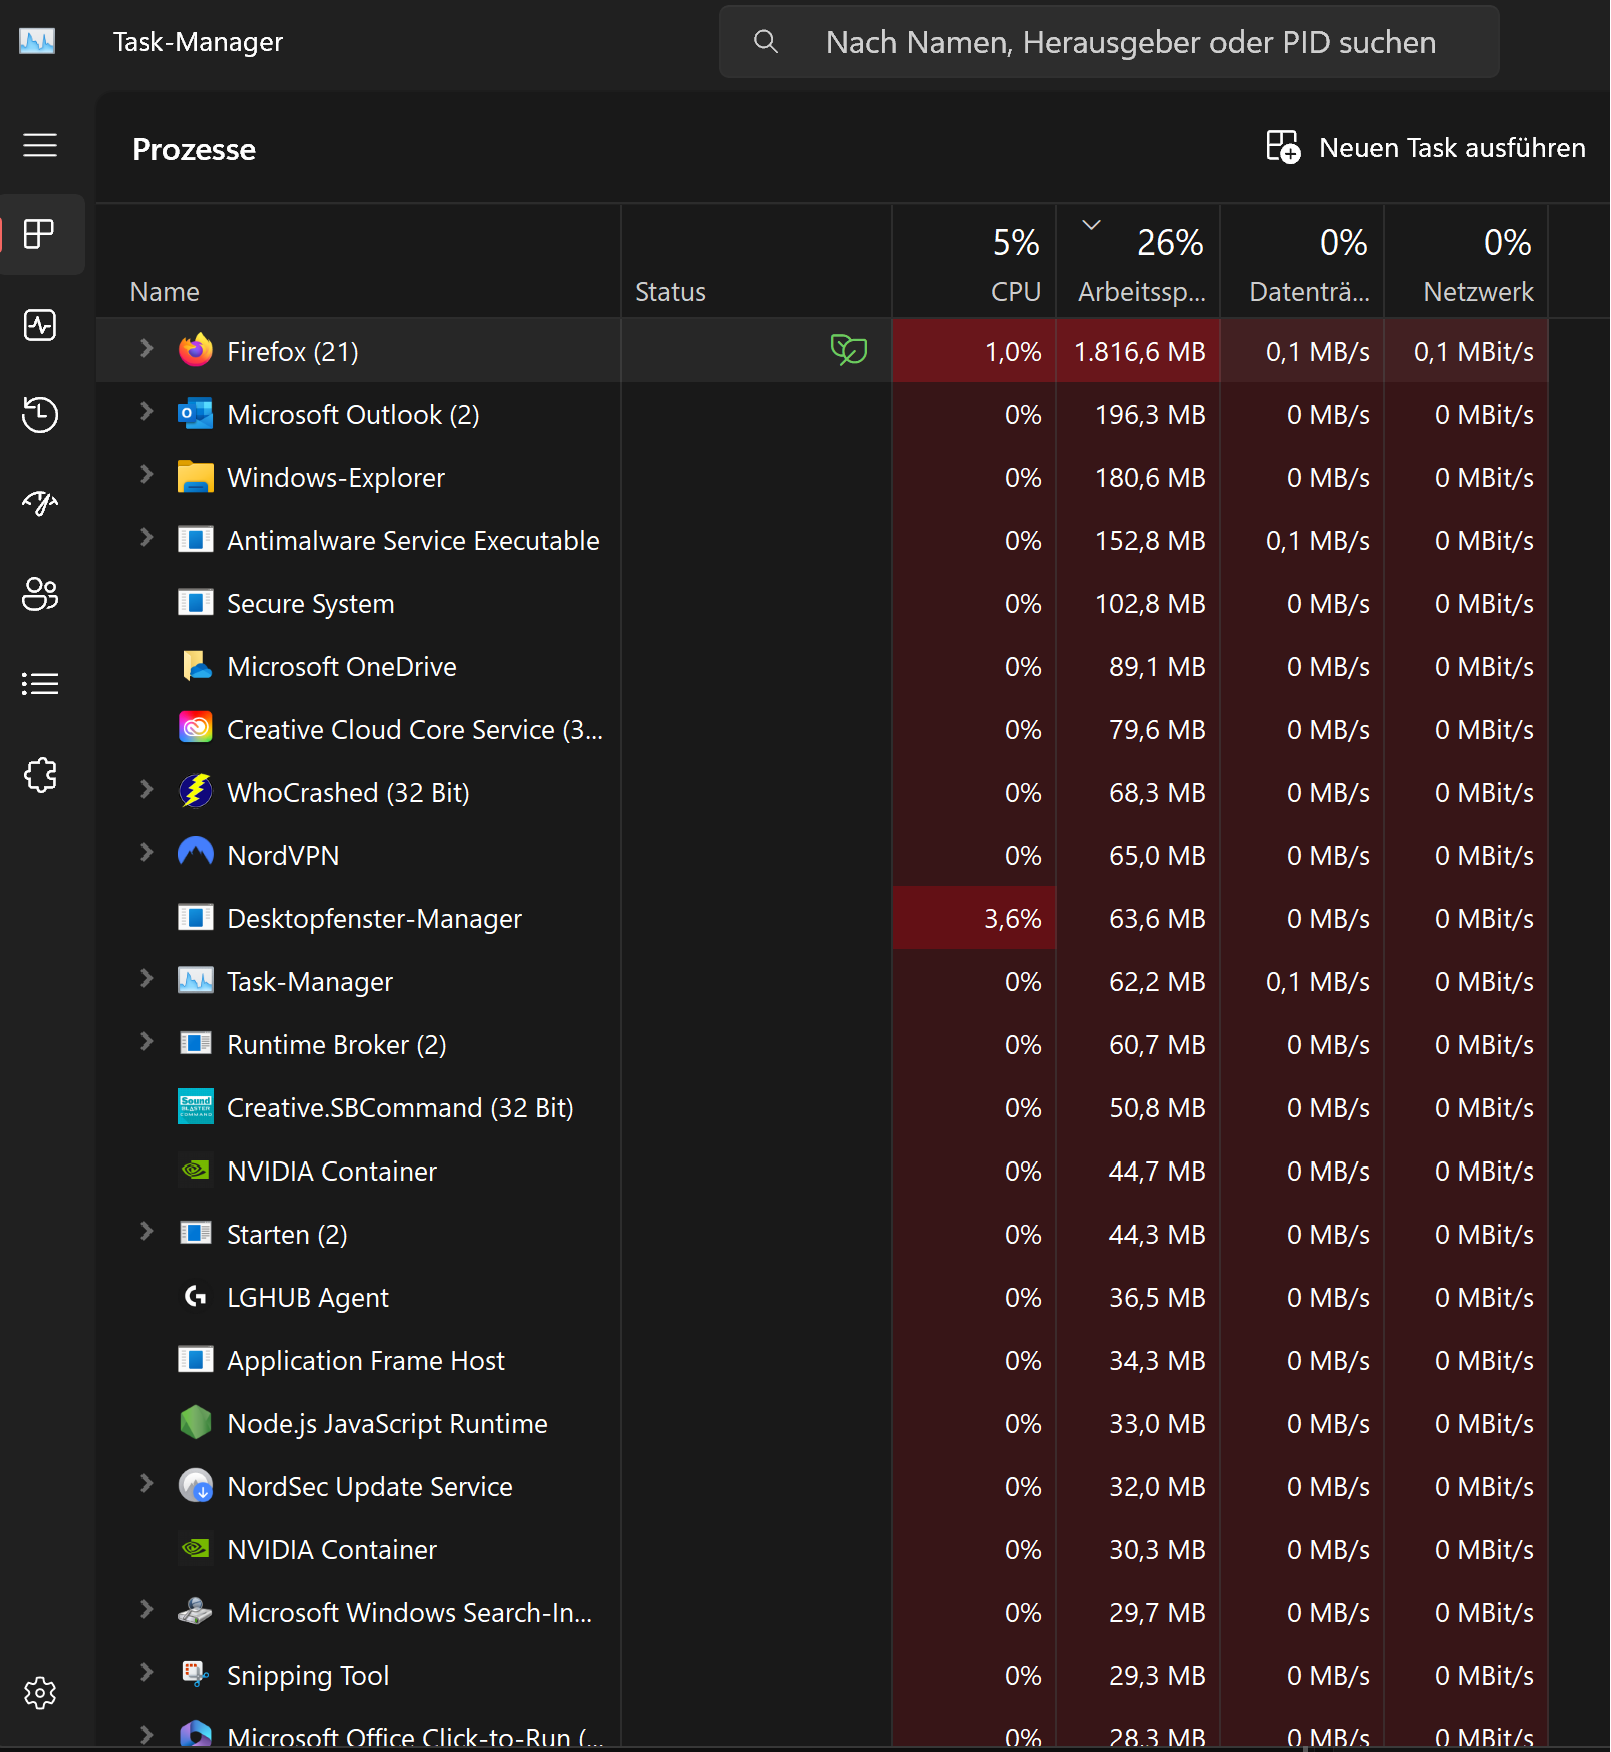
Task: Select the Processes sidebar icon
Action: 40,235
